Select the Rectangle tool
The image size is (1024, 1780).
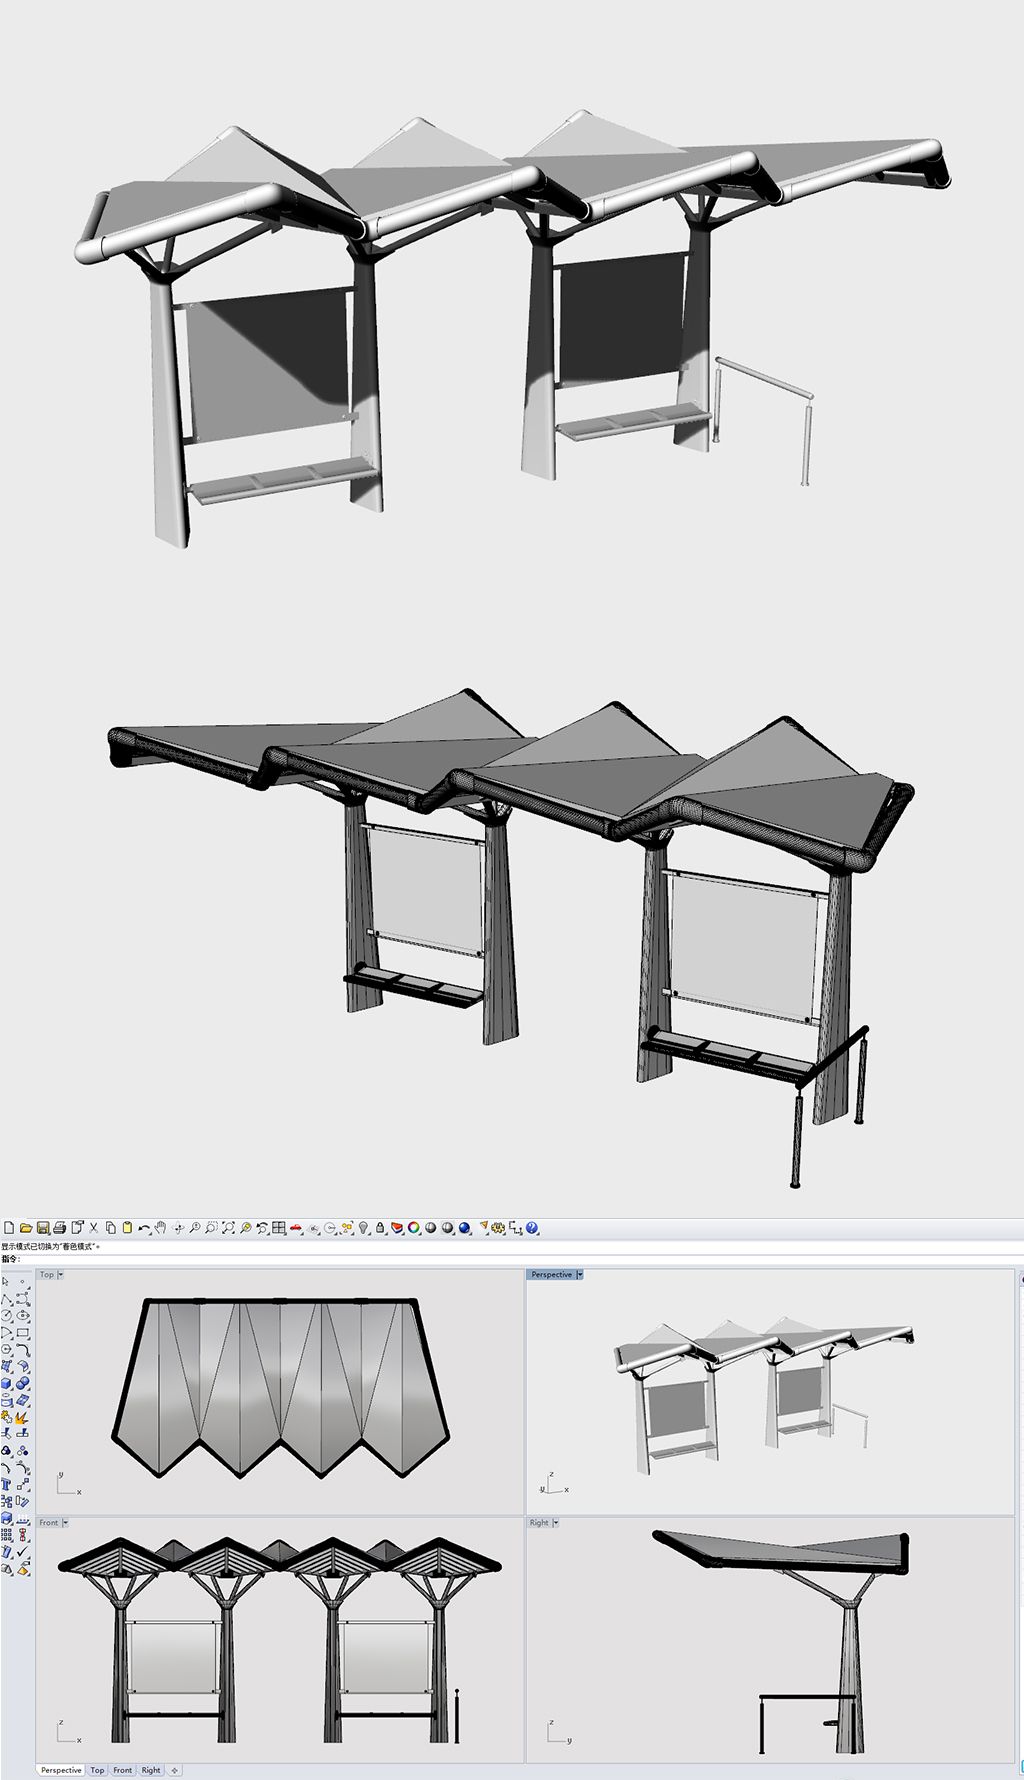pyautogui.click(x=23, y=1333)
